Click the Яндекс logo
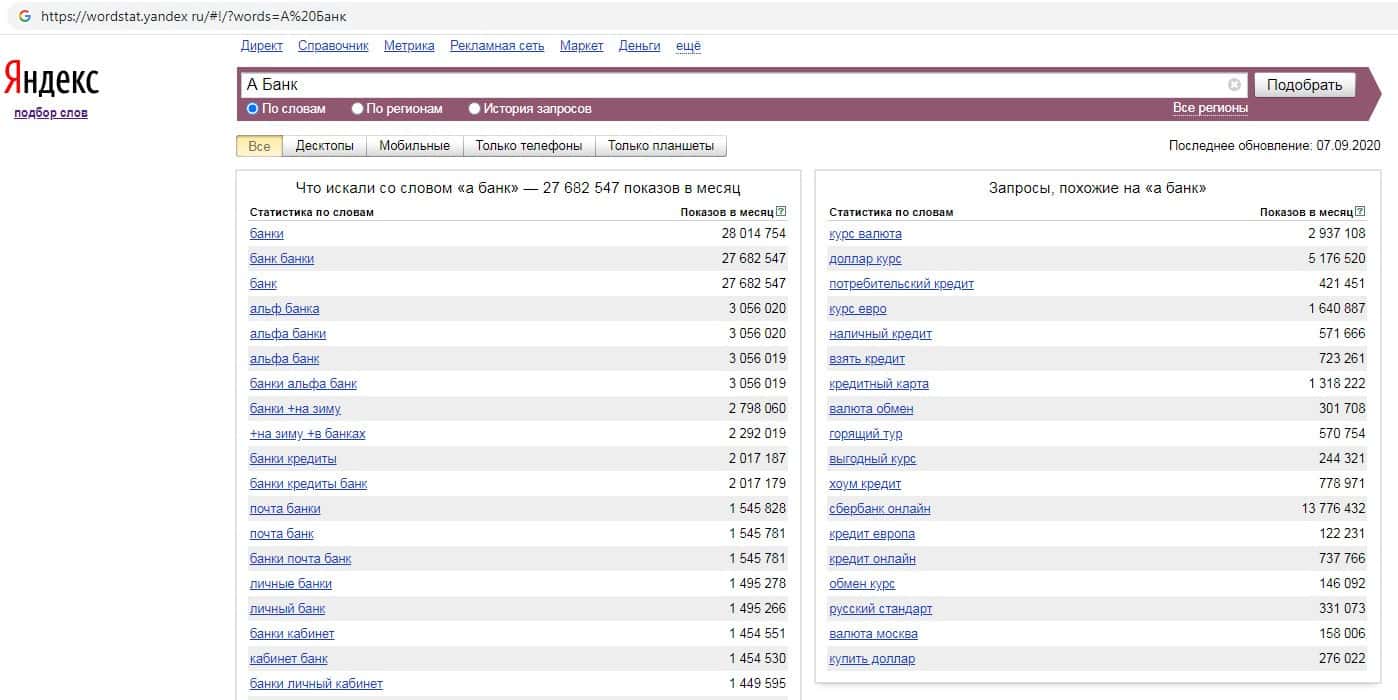Image resolution: width=1398 pixels, height=700 pixels. (x=51, y=79)
